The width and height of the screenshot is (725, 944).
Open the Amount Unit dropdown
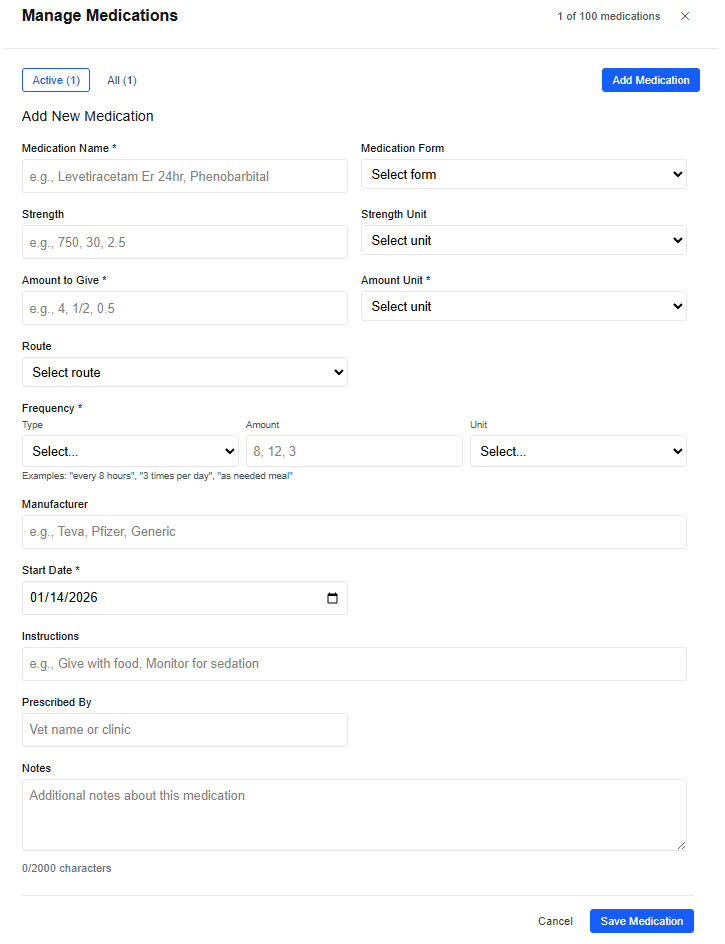pyautogui.click(x=523, y=306)
